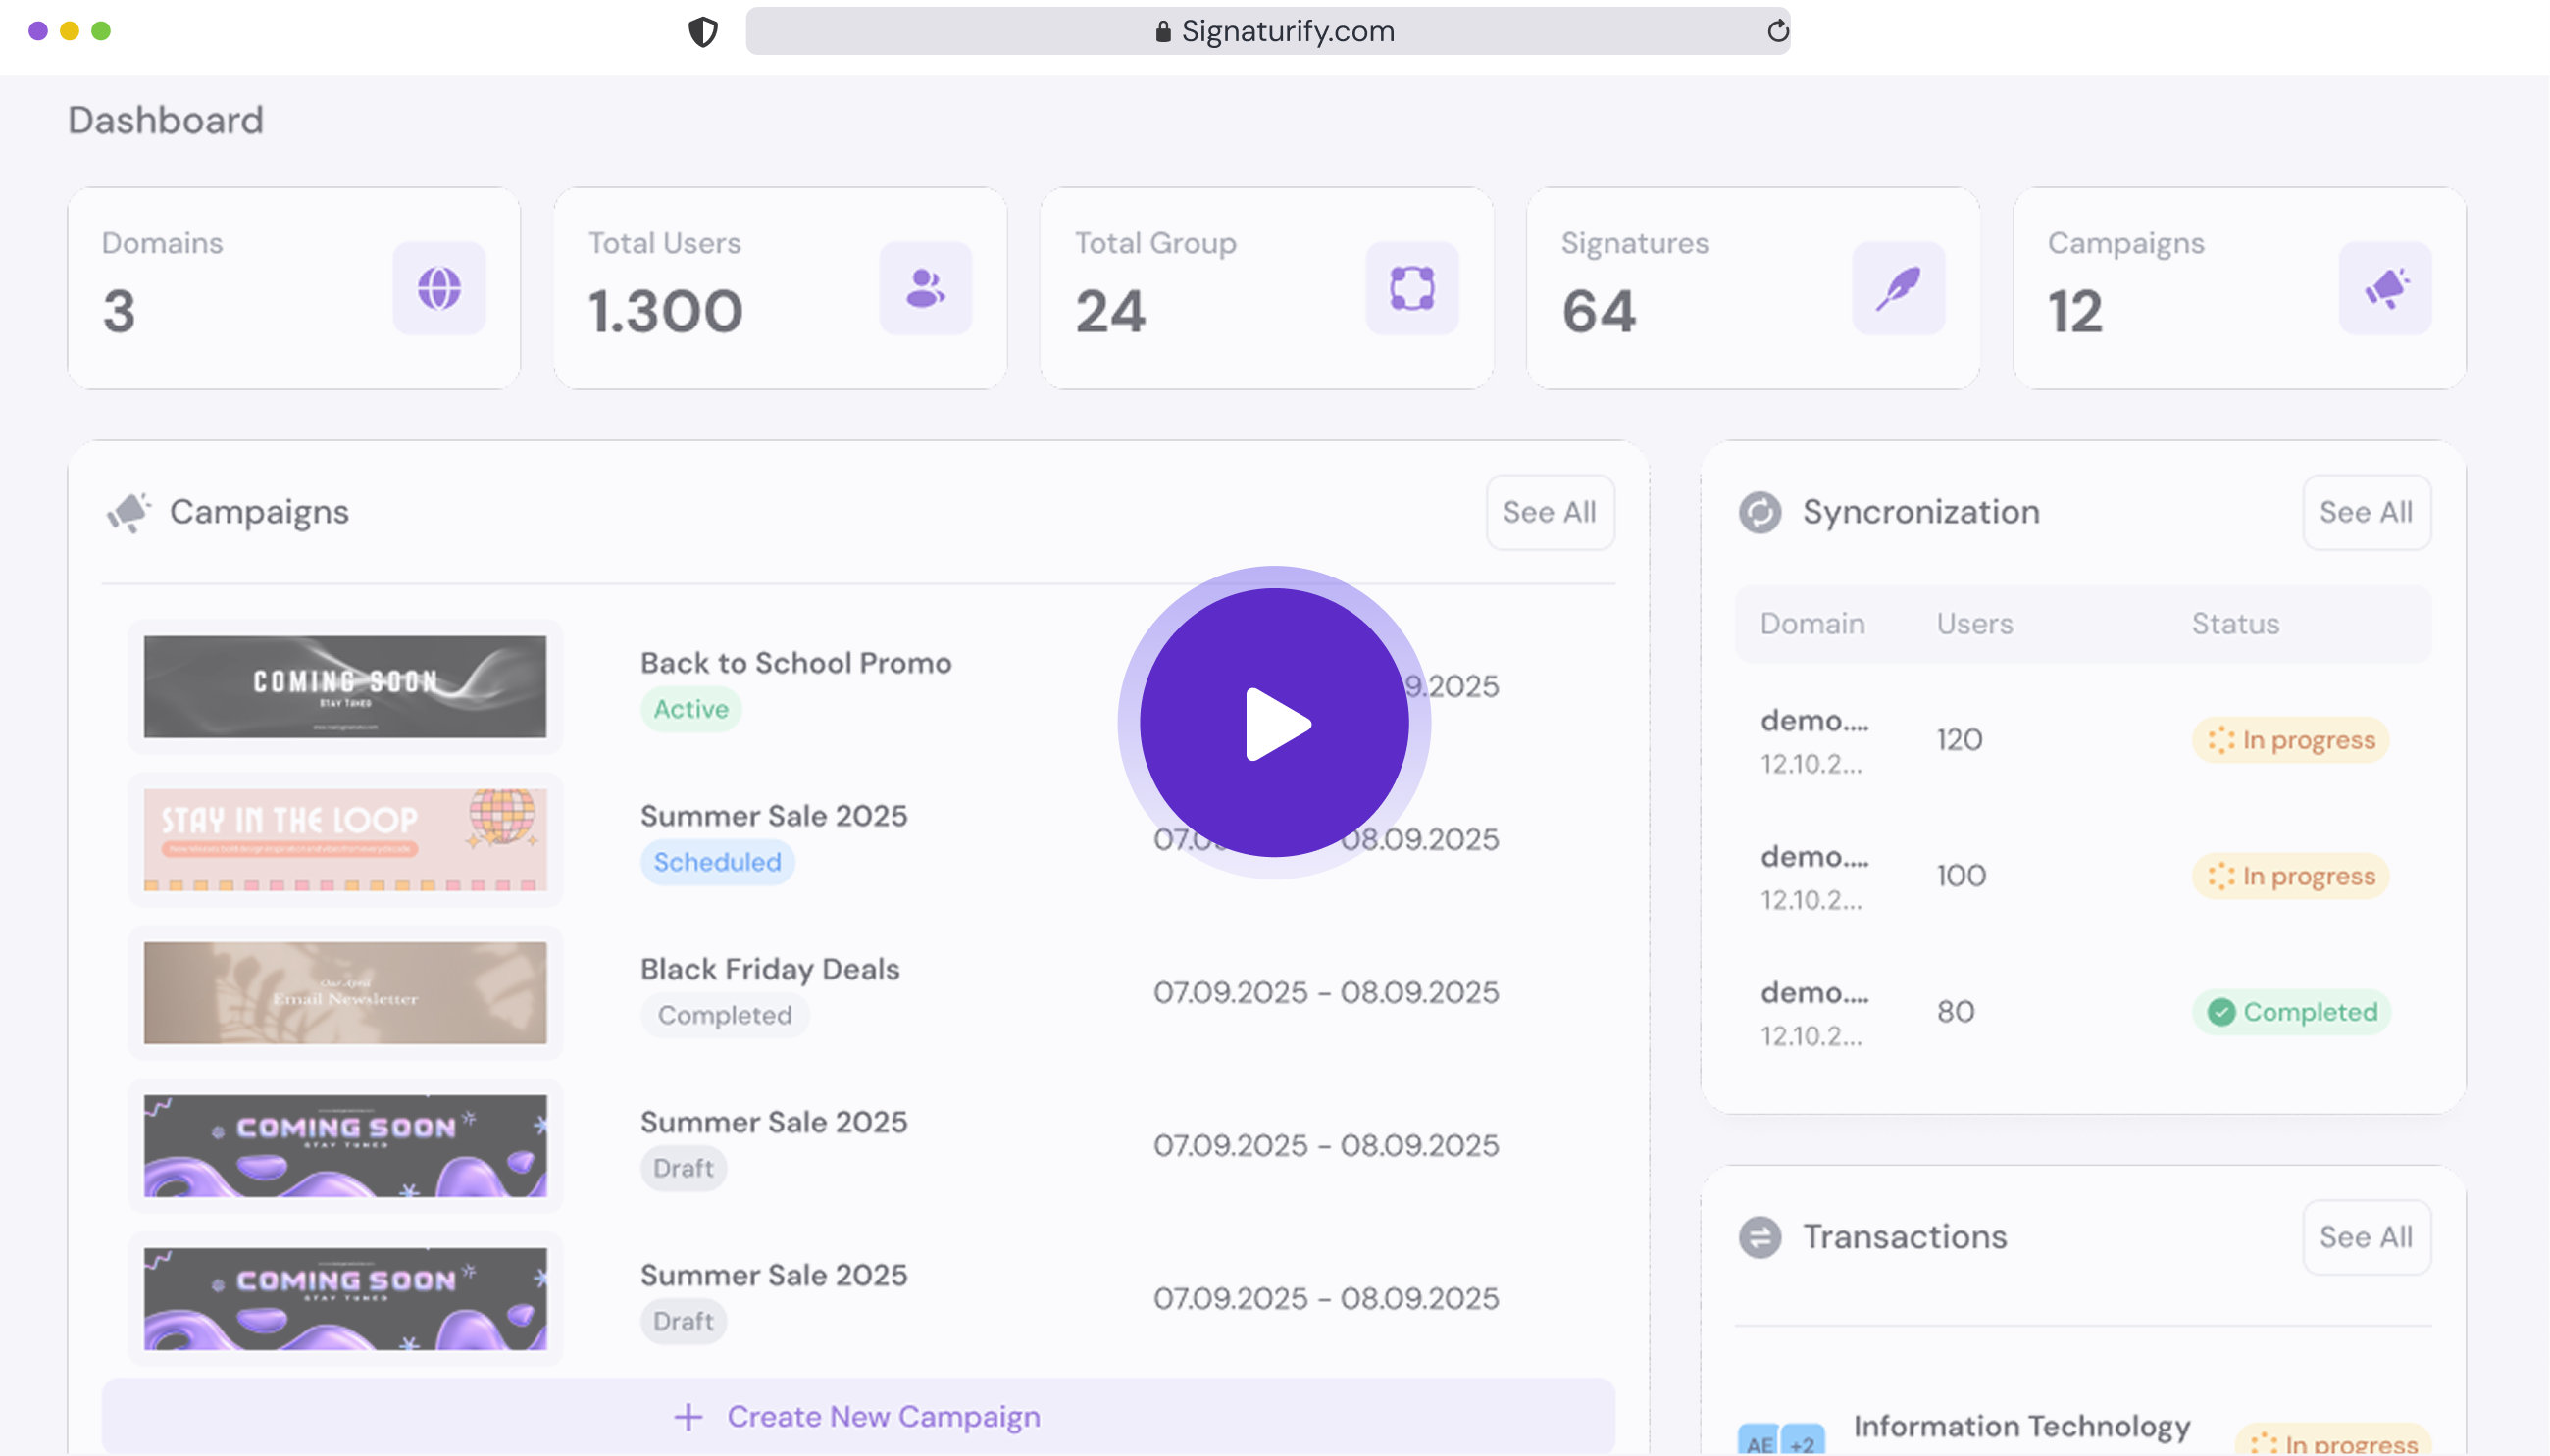
Task: Click the Active badge on Back to School Promo
Action: [x=689, y=709]
